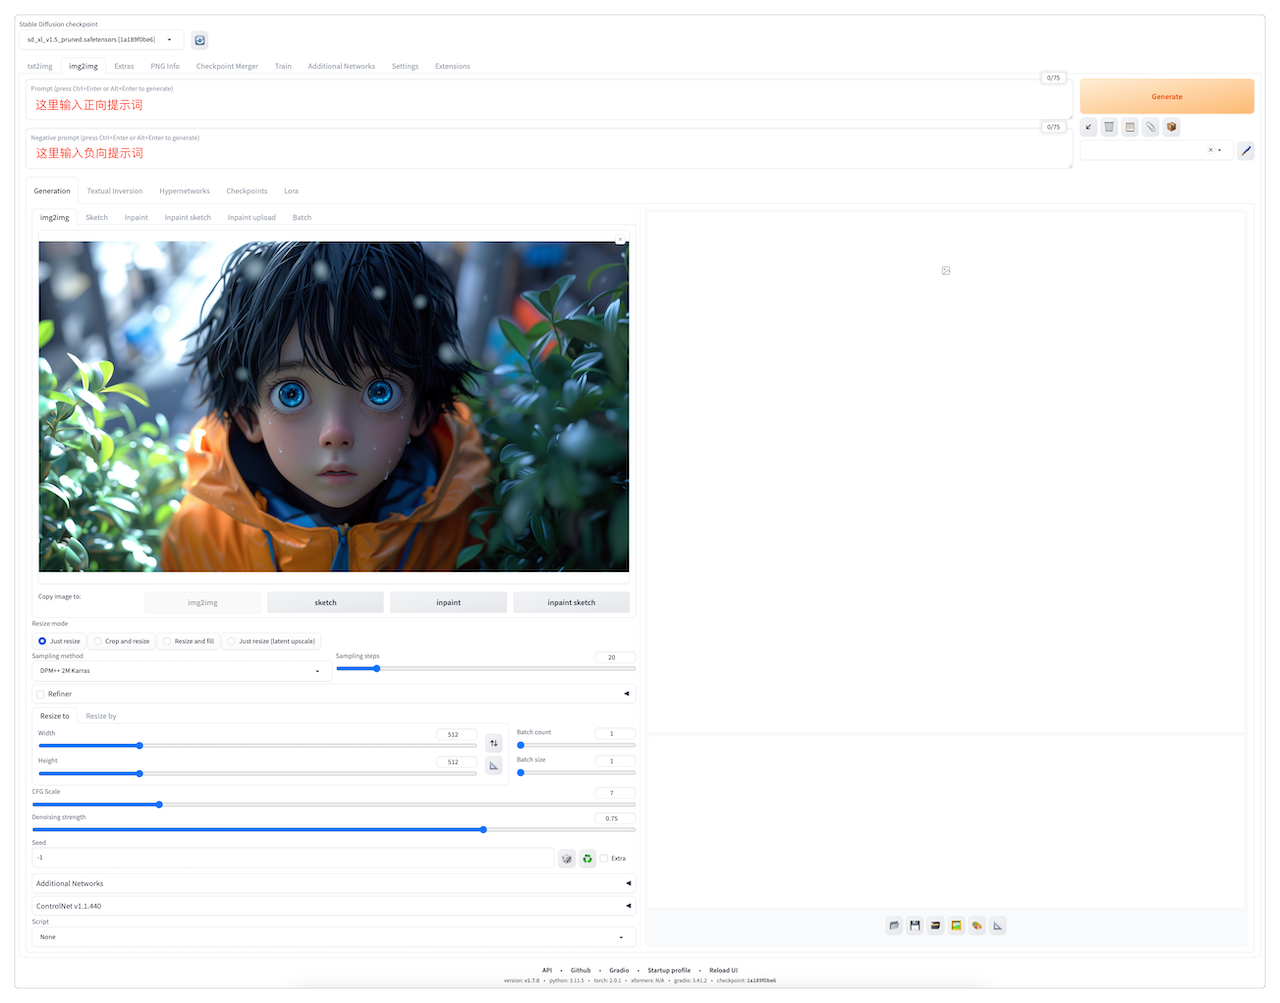
Task: Click the swap width and height arrows icon
Action: coord(494,743)
